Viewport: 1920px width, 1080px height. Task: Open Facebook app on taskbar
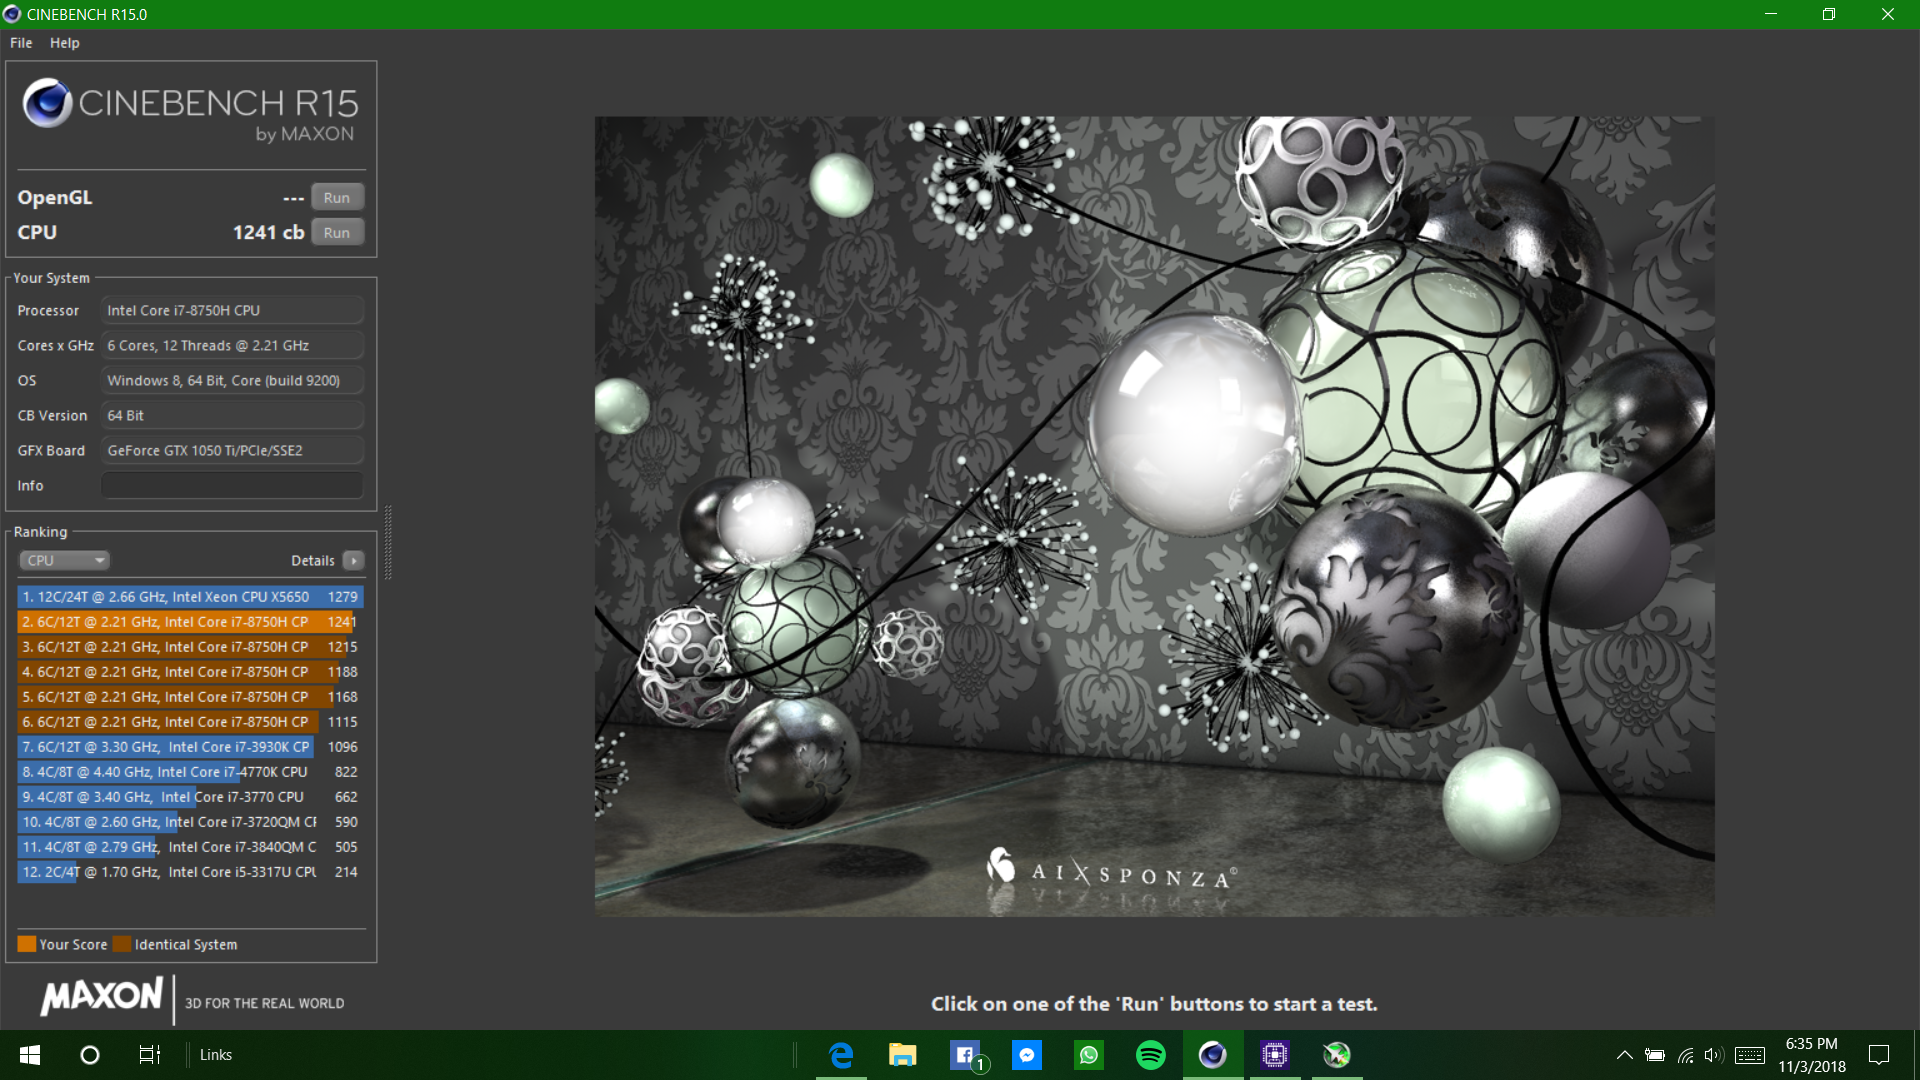coord(965,1055)
